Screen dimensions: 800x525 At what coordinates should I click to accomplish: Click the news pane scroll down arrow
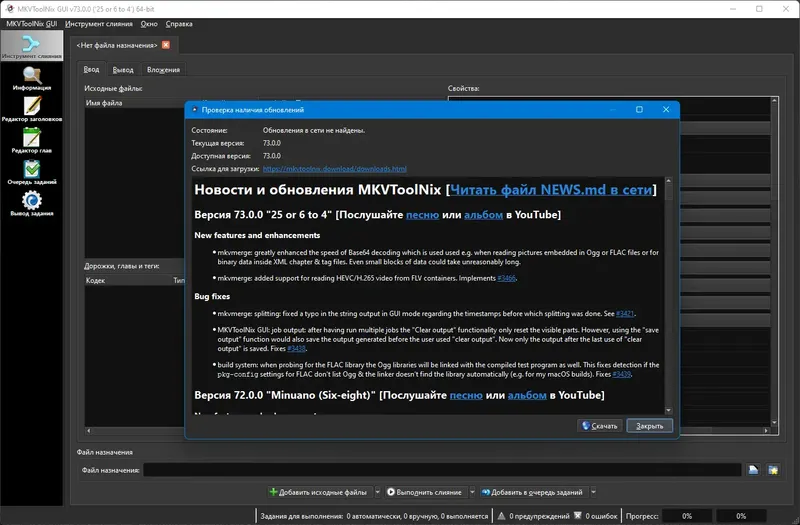pyautogui.click(x=668, y=411)
